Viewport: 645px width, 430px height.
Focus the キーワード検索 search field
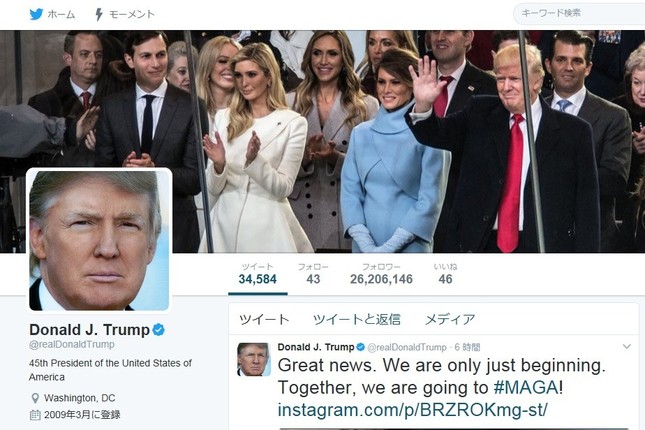579,14
